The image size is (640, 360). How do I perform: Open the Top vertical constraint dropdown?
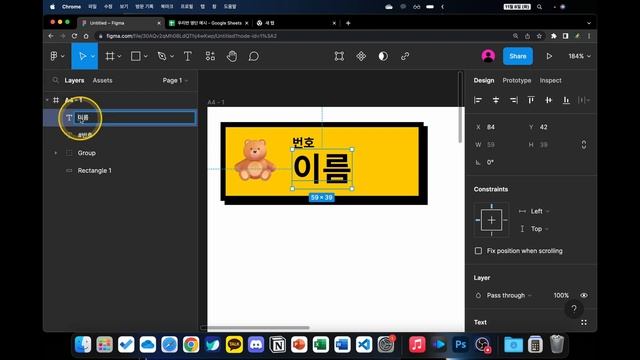pos(539,229)
